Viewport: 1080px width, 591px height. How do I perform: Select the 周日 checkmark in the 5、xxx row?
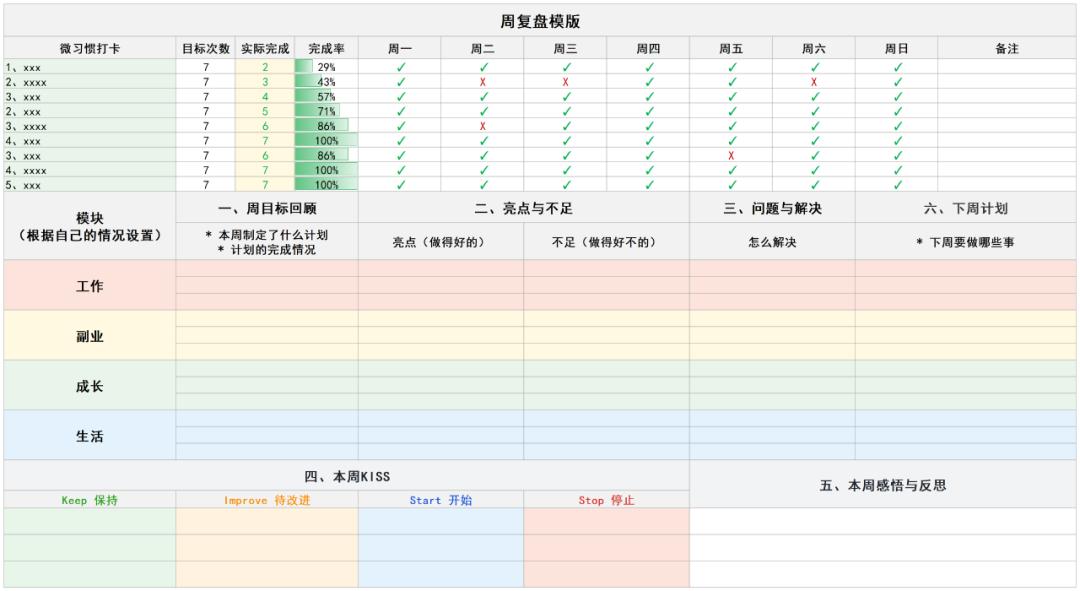click(897, 185)
